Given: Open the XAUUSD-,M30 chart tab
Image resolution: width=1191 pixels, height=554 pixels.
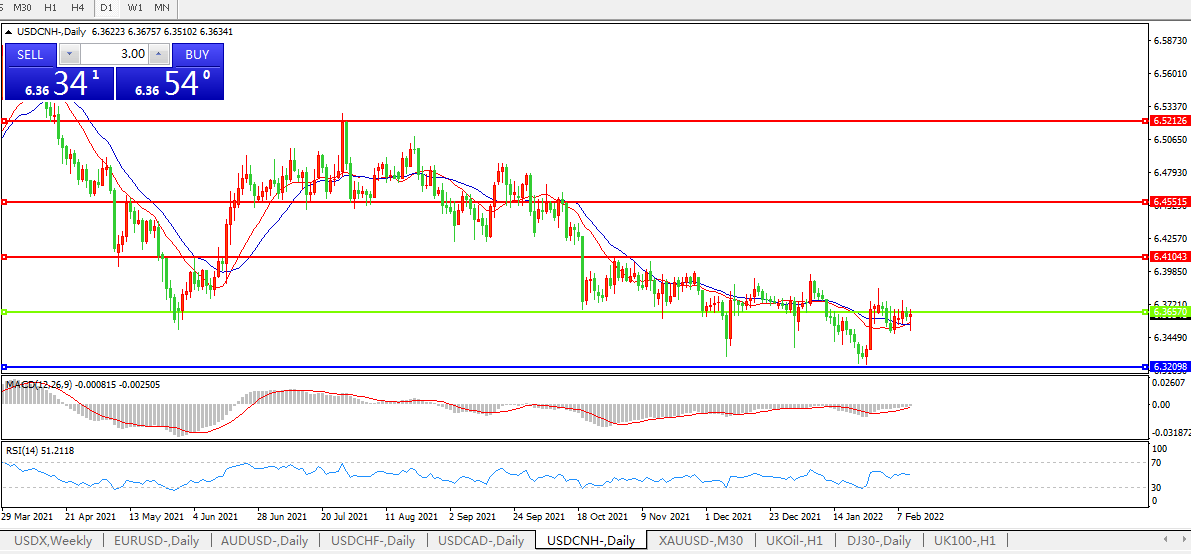Looking at the screenshot, I should tap(700, 541).
